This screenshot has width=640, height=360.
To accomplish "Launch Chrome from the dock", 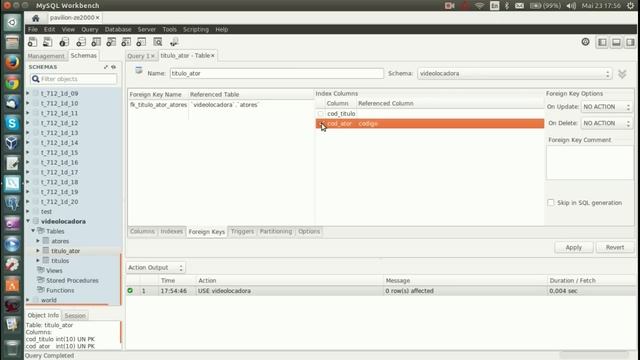I will click(12, 83).
